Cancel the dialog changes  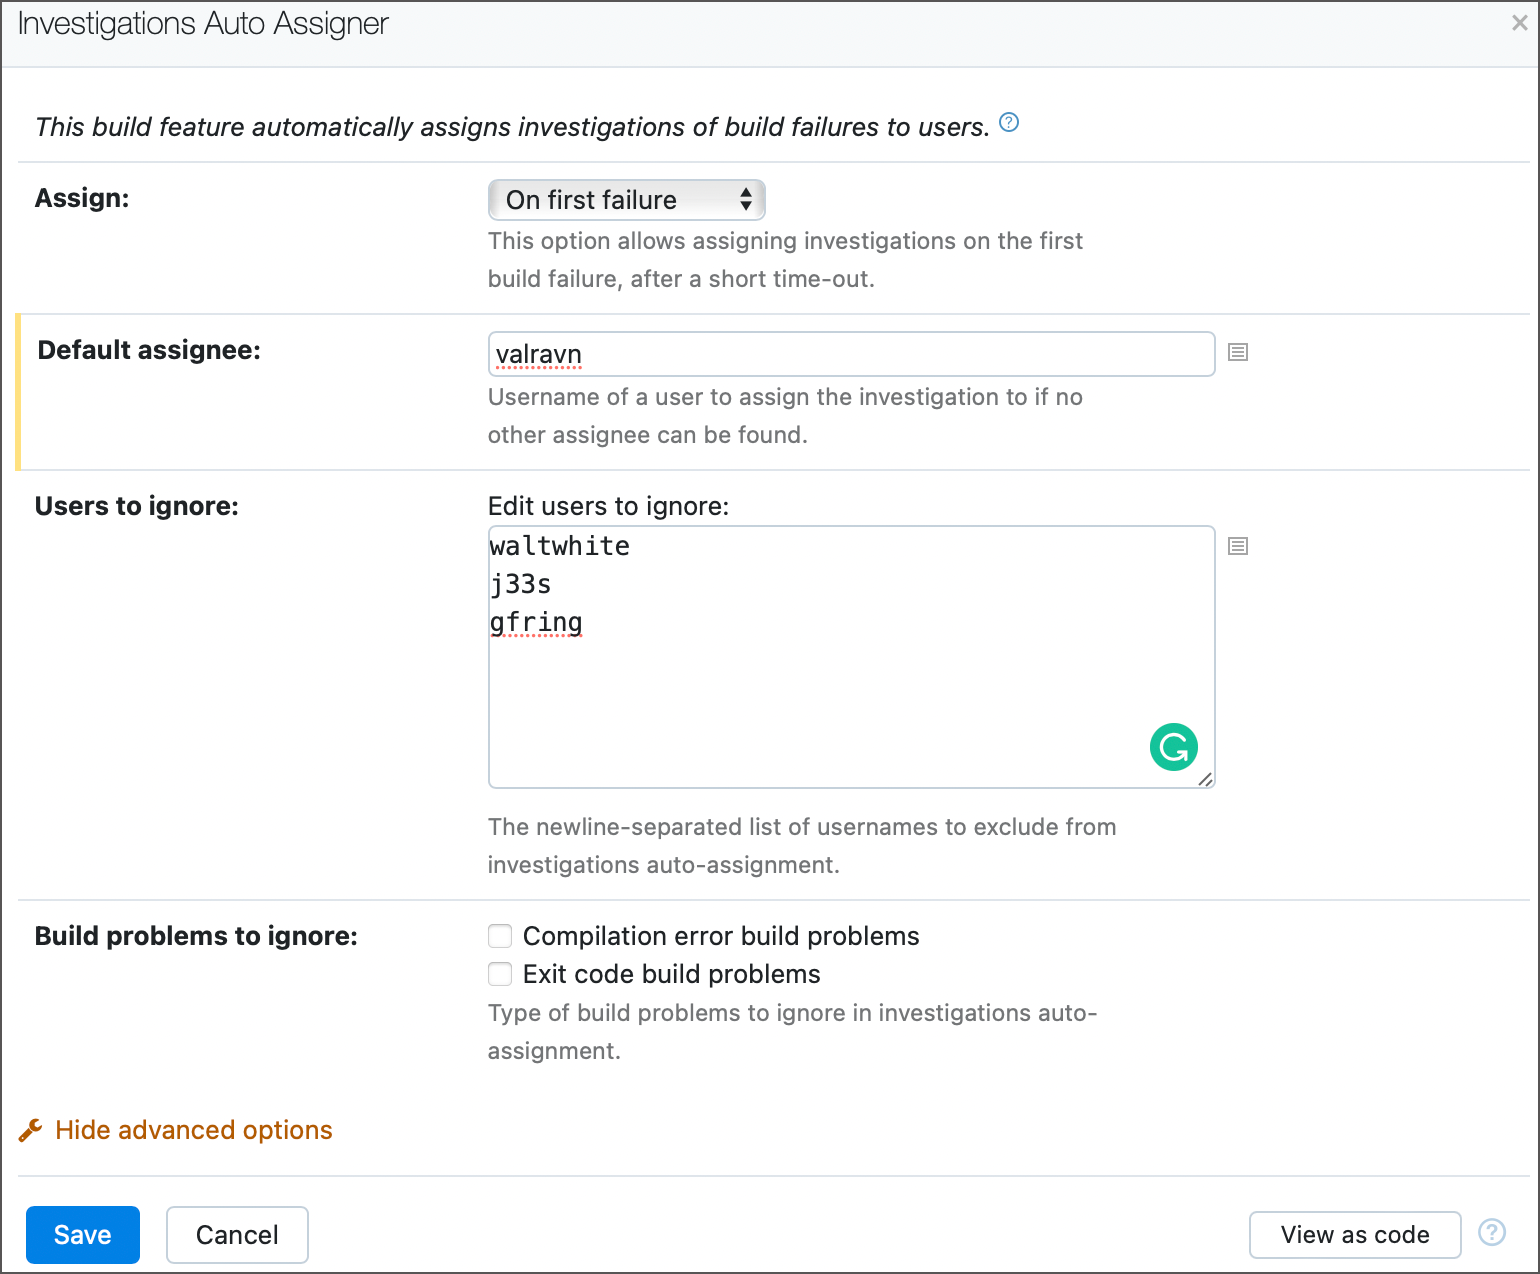point(237,1234)
